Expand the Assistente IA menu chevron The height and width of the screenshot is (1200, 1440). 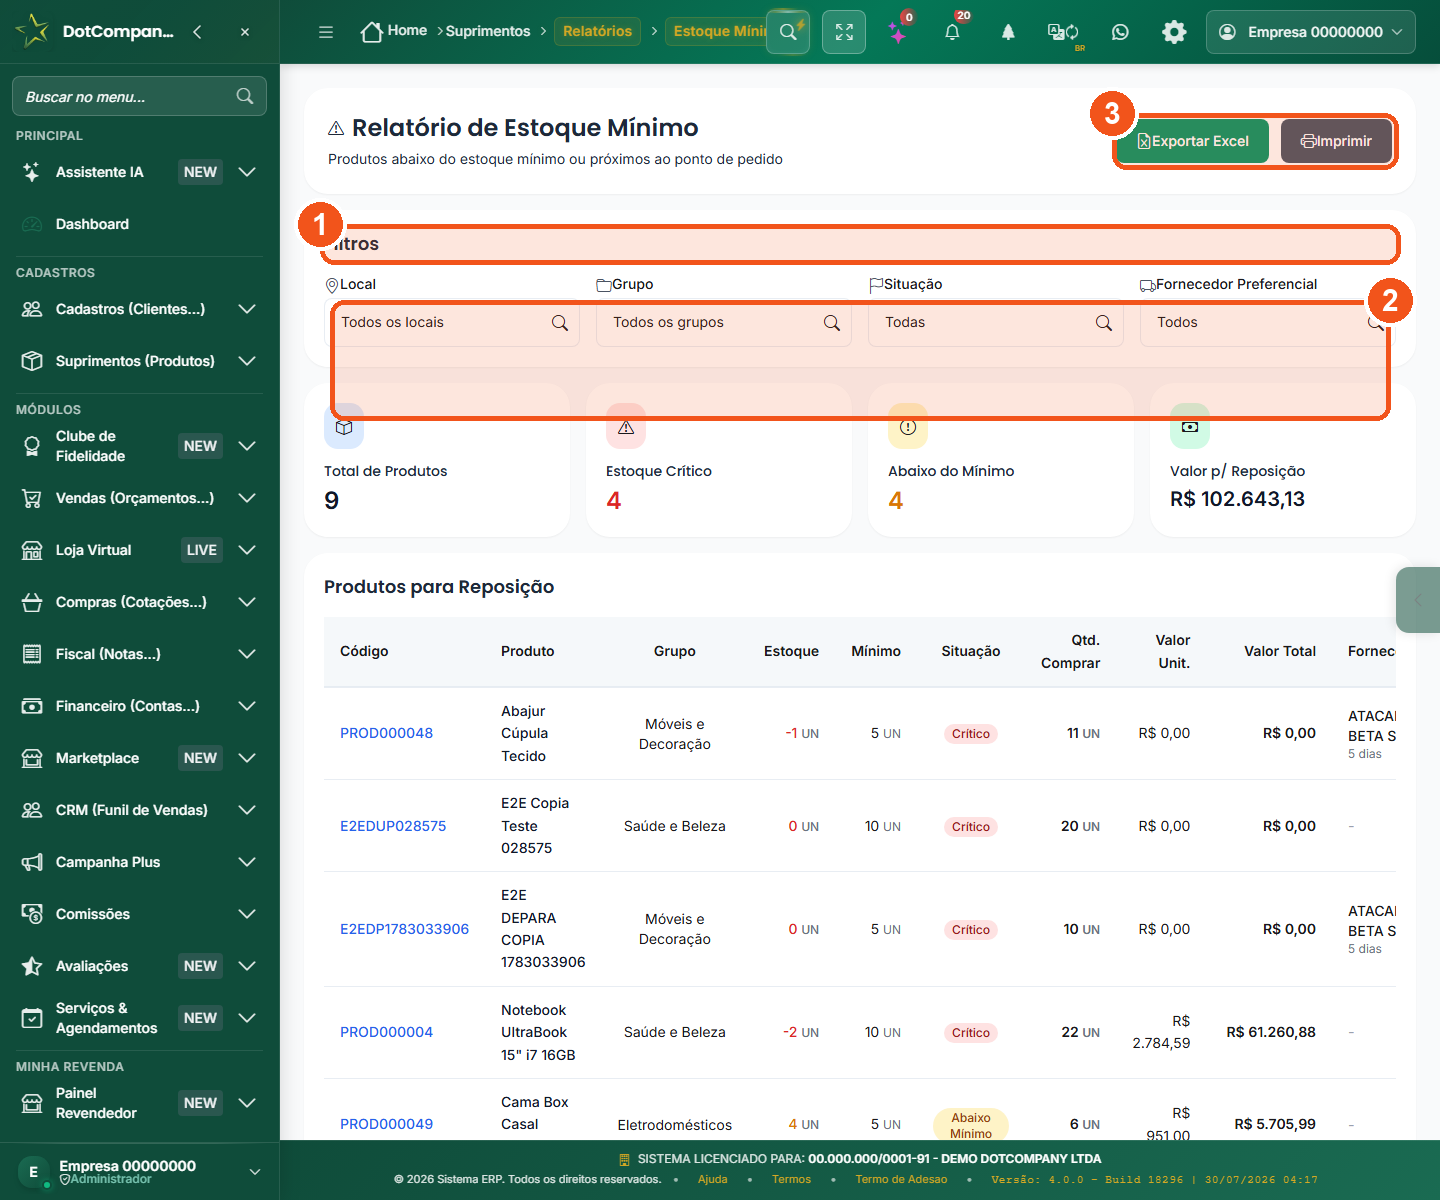tap(247, 172)
